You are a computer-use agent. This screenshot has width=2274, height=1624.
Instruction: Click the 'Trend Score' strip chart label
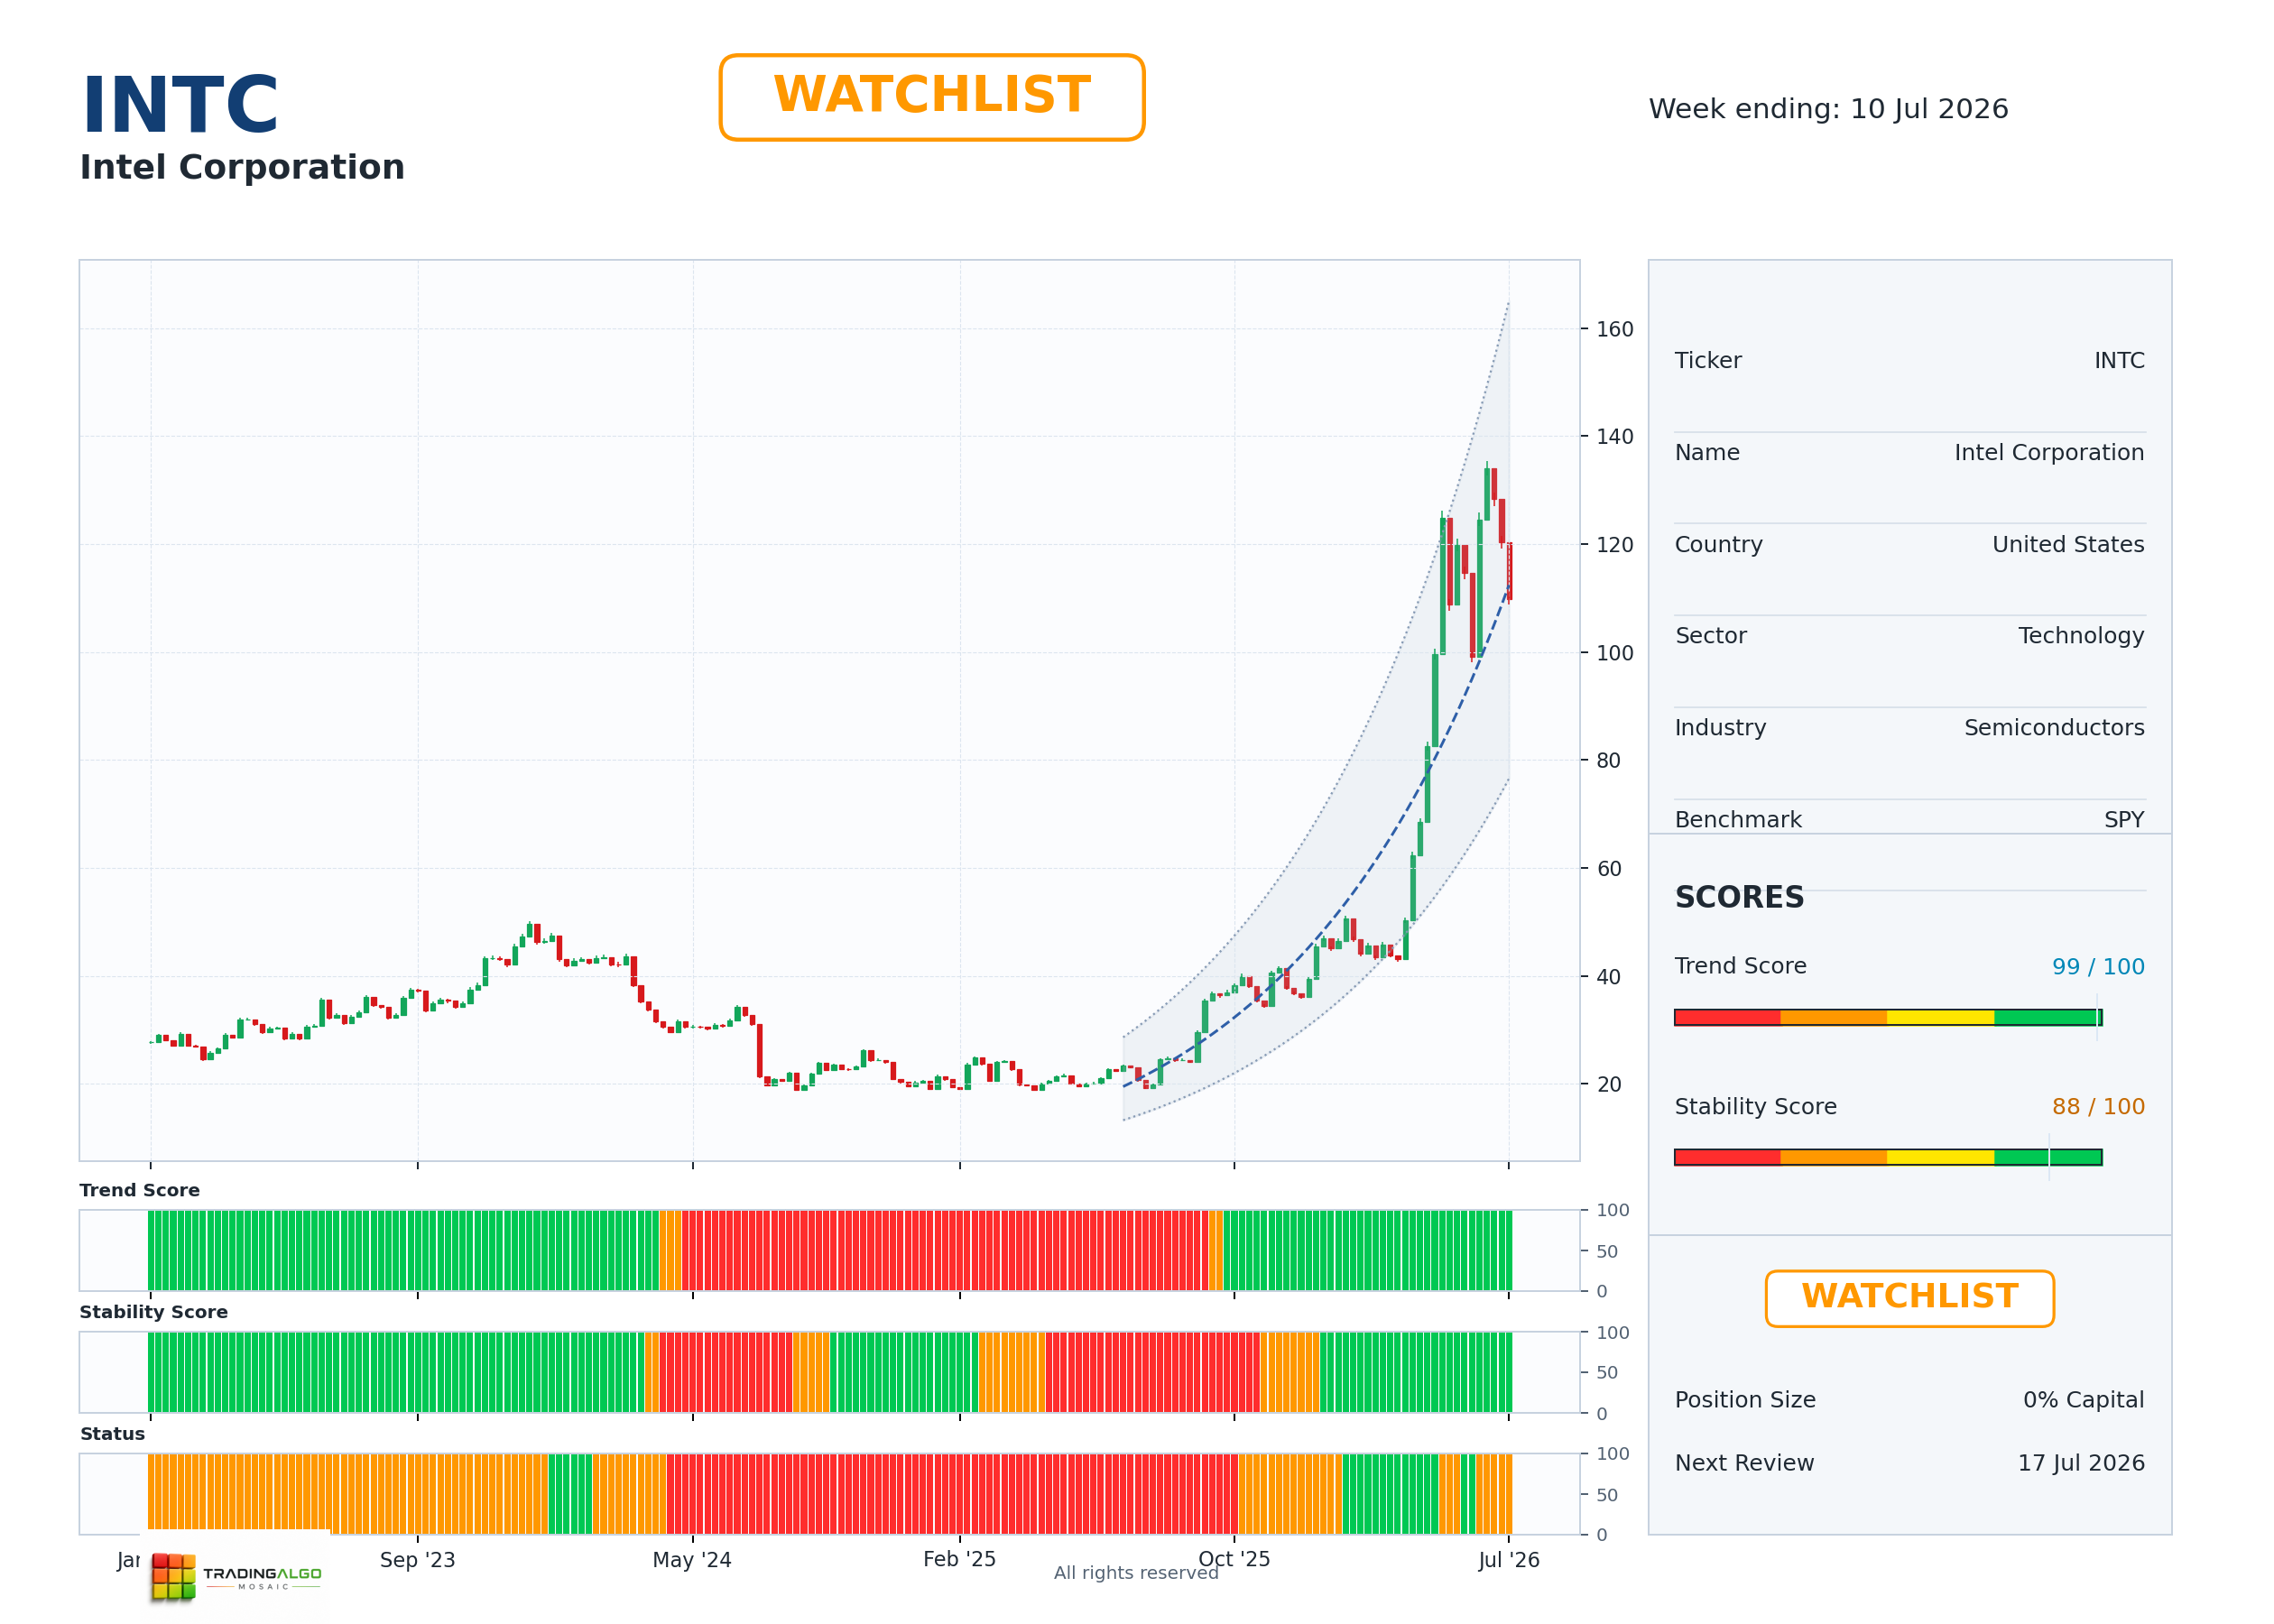(139, 1190)
